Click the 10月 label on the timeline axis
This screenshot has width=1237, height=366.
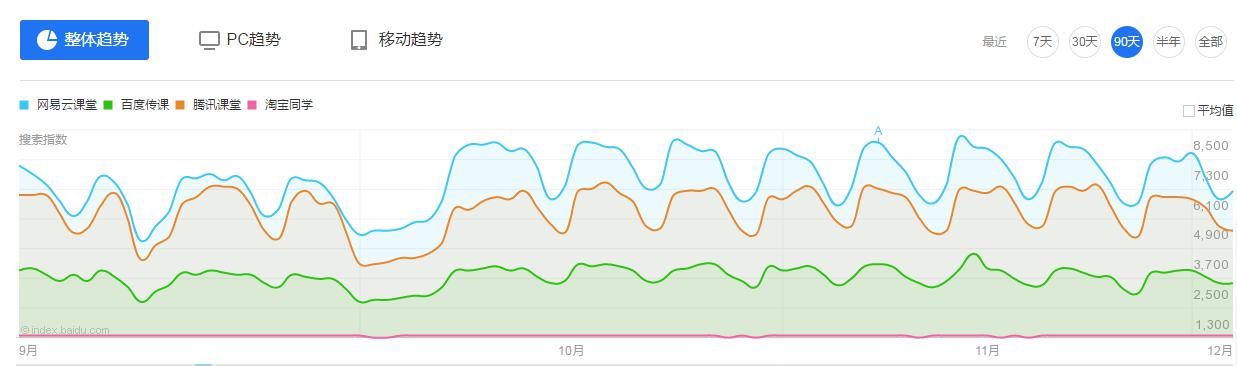tap(571, 351)
